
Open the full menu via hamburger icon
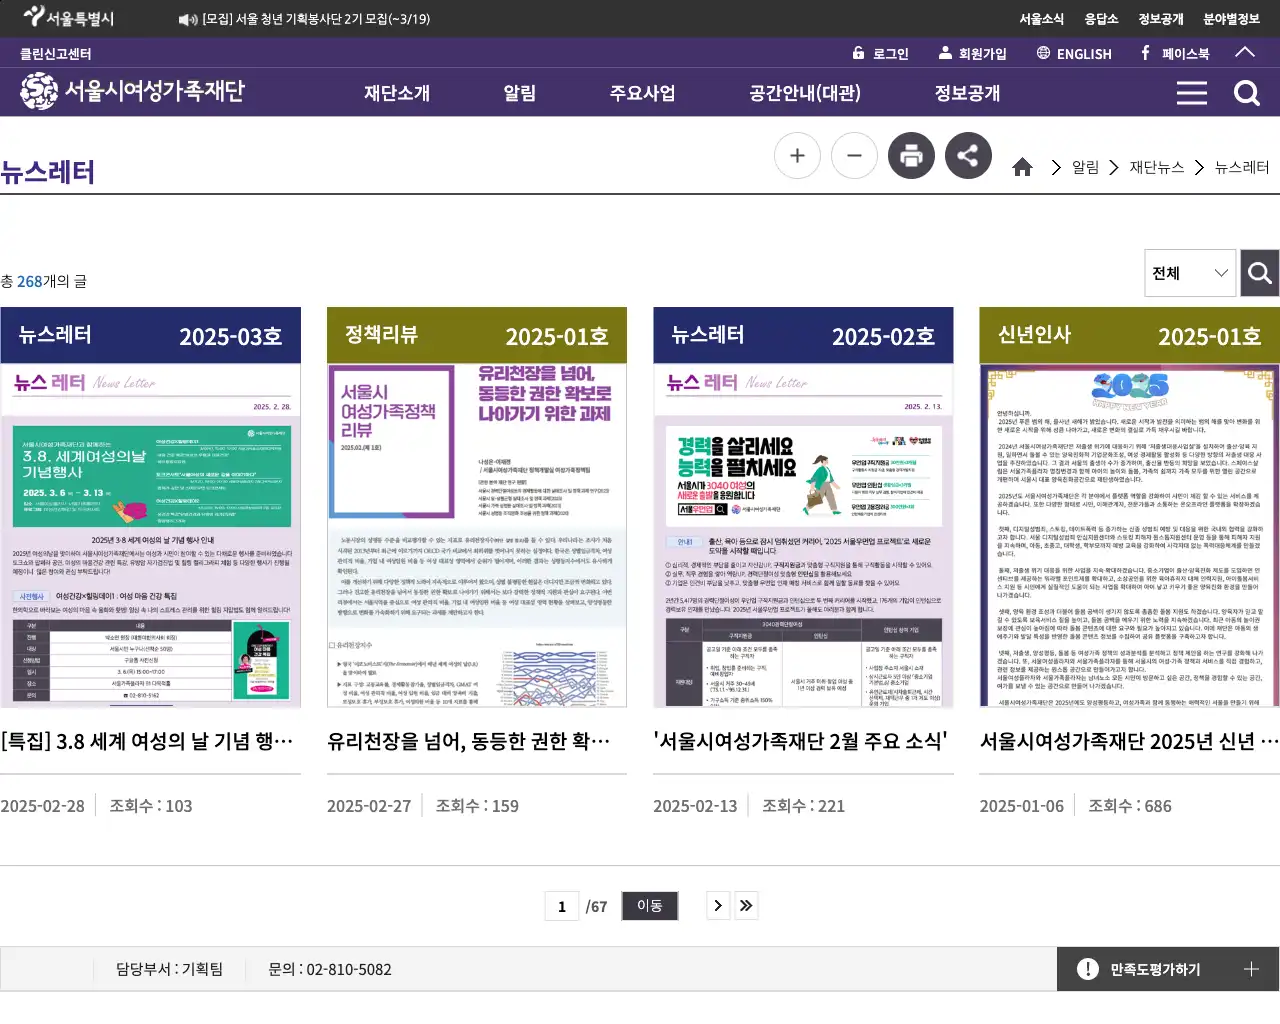1191,92
